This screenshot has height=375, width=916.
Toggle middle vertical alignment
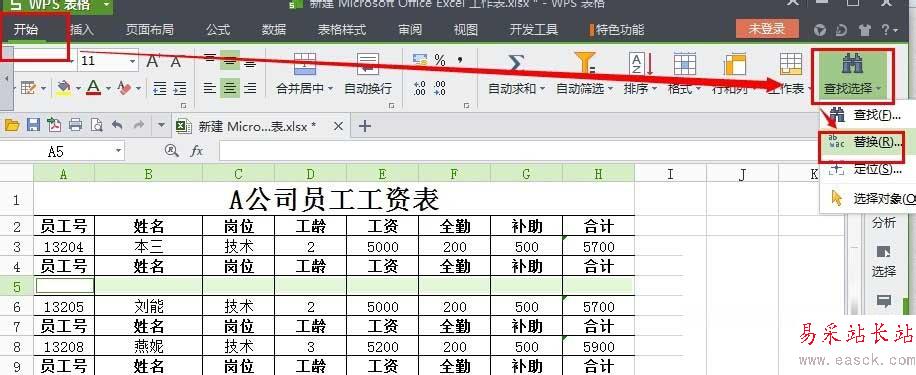tap(230, 60)
